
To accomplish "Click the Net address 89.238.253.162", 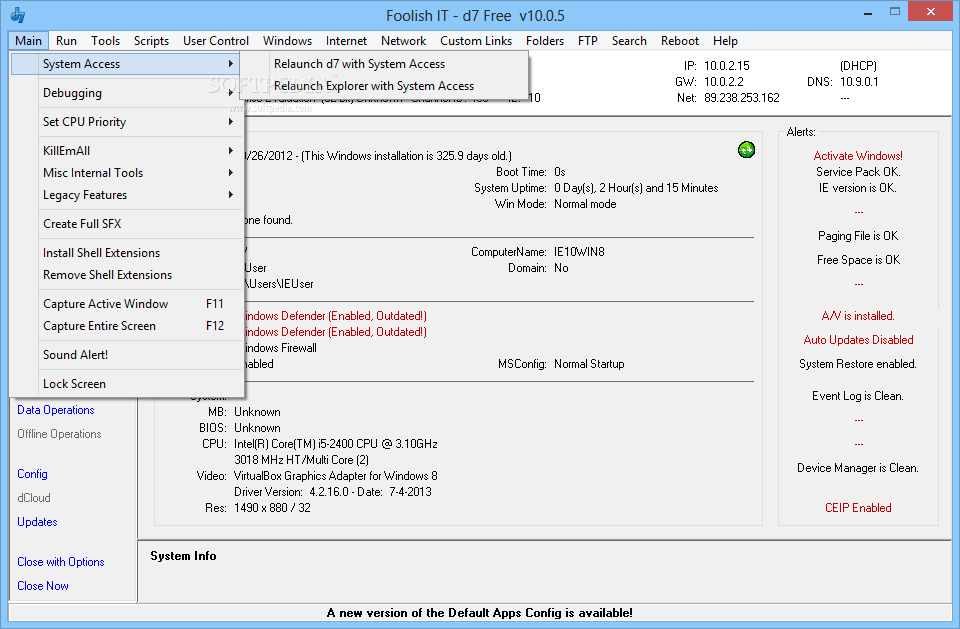I will pos(741,97).
